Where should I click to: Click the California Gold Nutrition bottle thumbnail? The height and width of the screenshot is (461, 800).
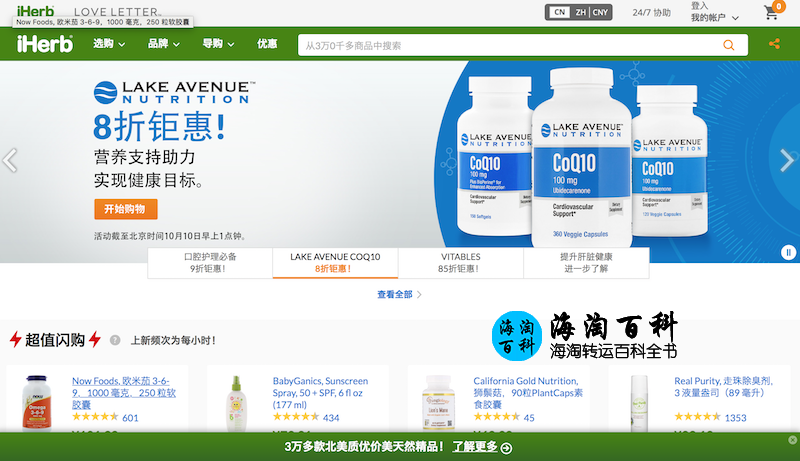click(438, 402)
